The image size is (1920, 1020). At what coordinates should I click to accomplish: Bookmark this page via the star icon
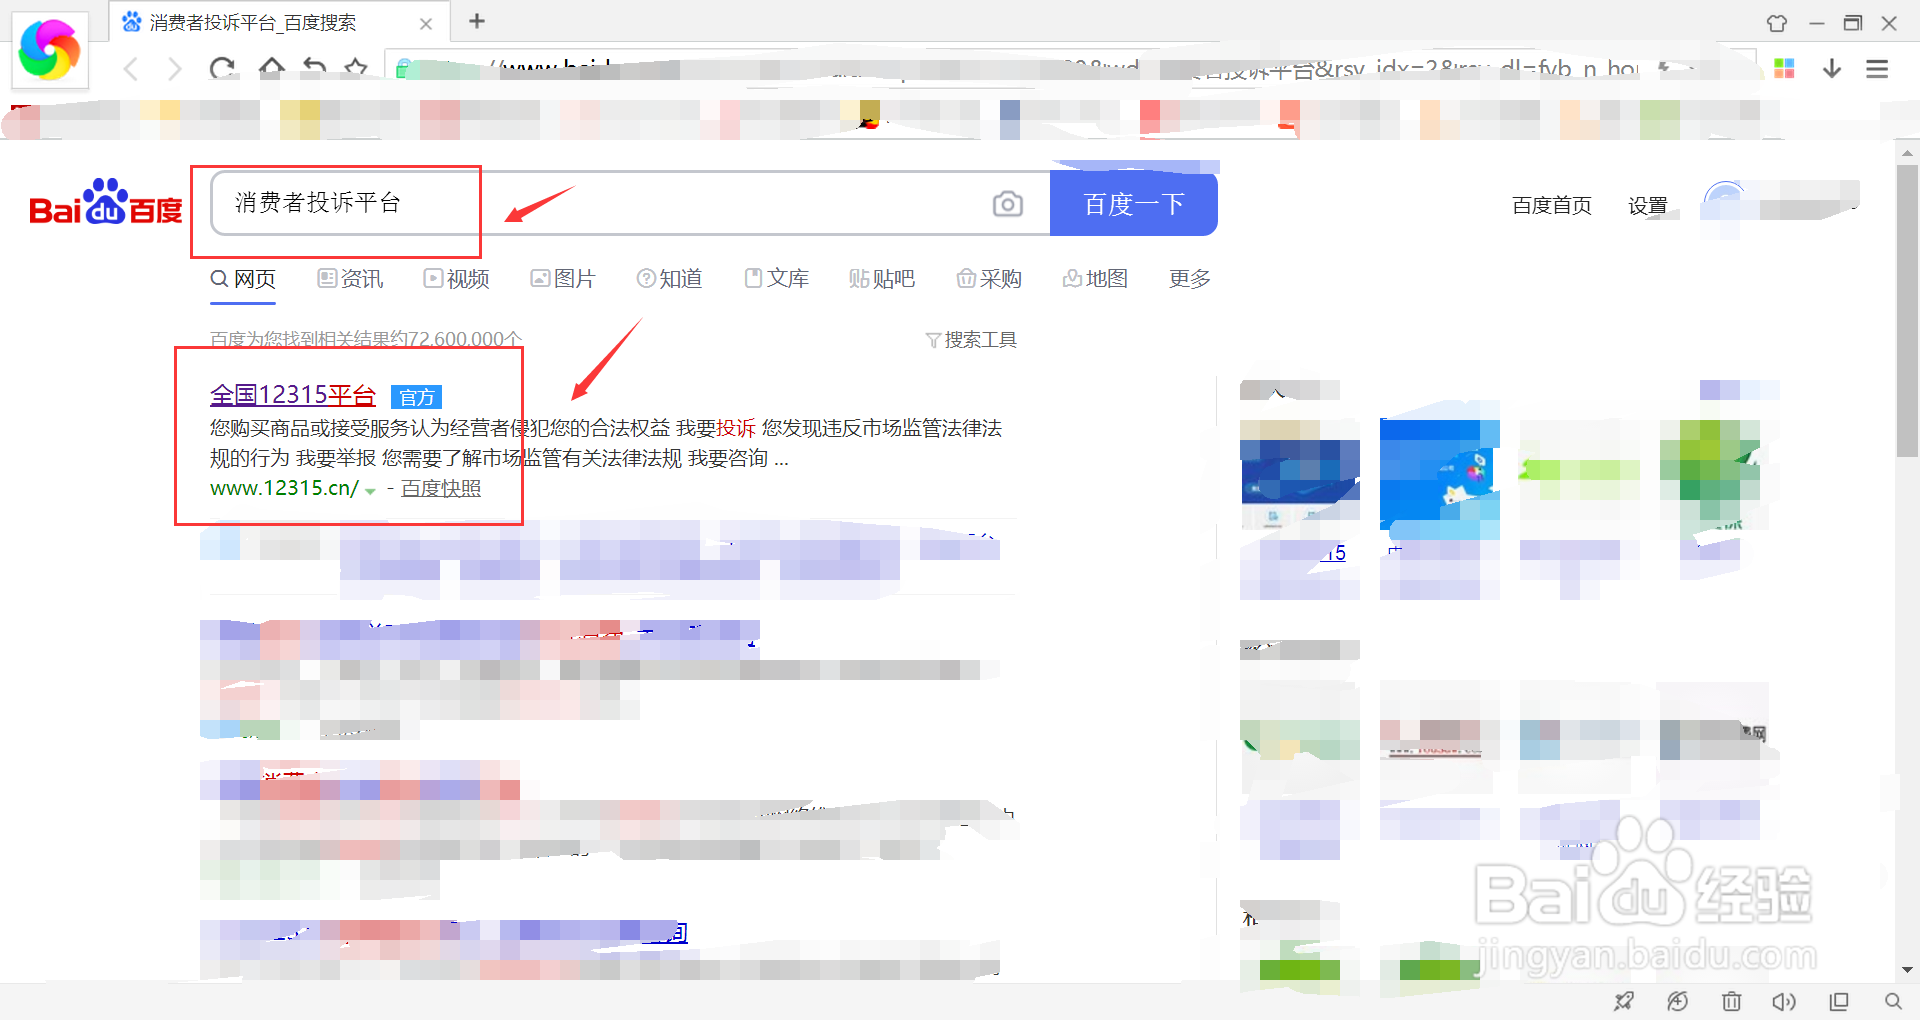click(x=357, y=68)
